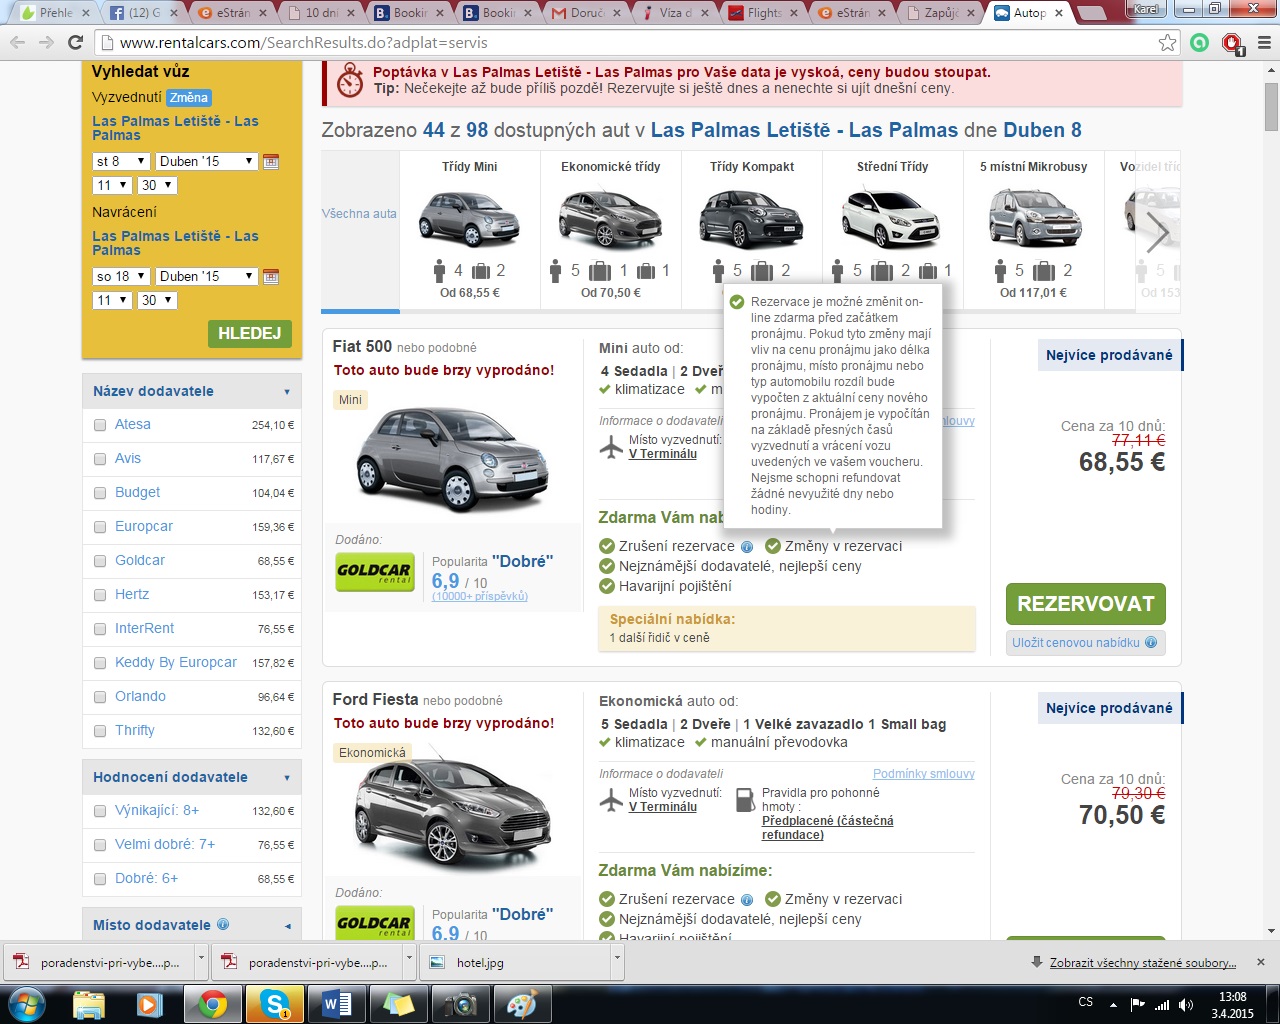Screen dimensions: 1280x1024
Task: Expand Místo dodavatele filter section
Action: 192,925
